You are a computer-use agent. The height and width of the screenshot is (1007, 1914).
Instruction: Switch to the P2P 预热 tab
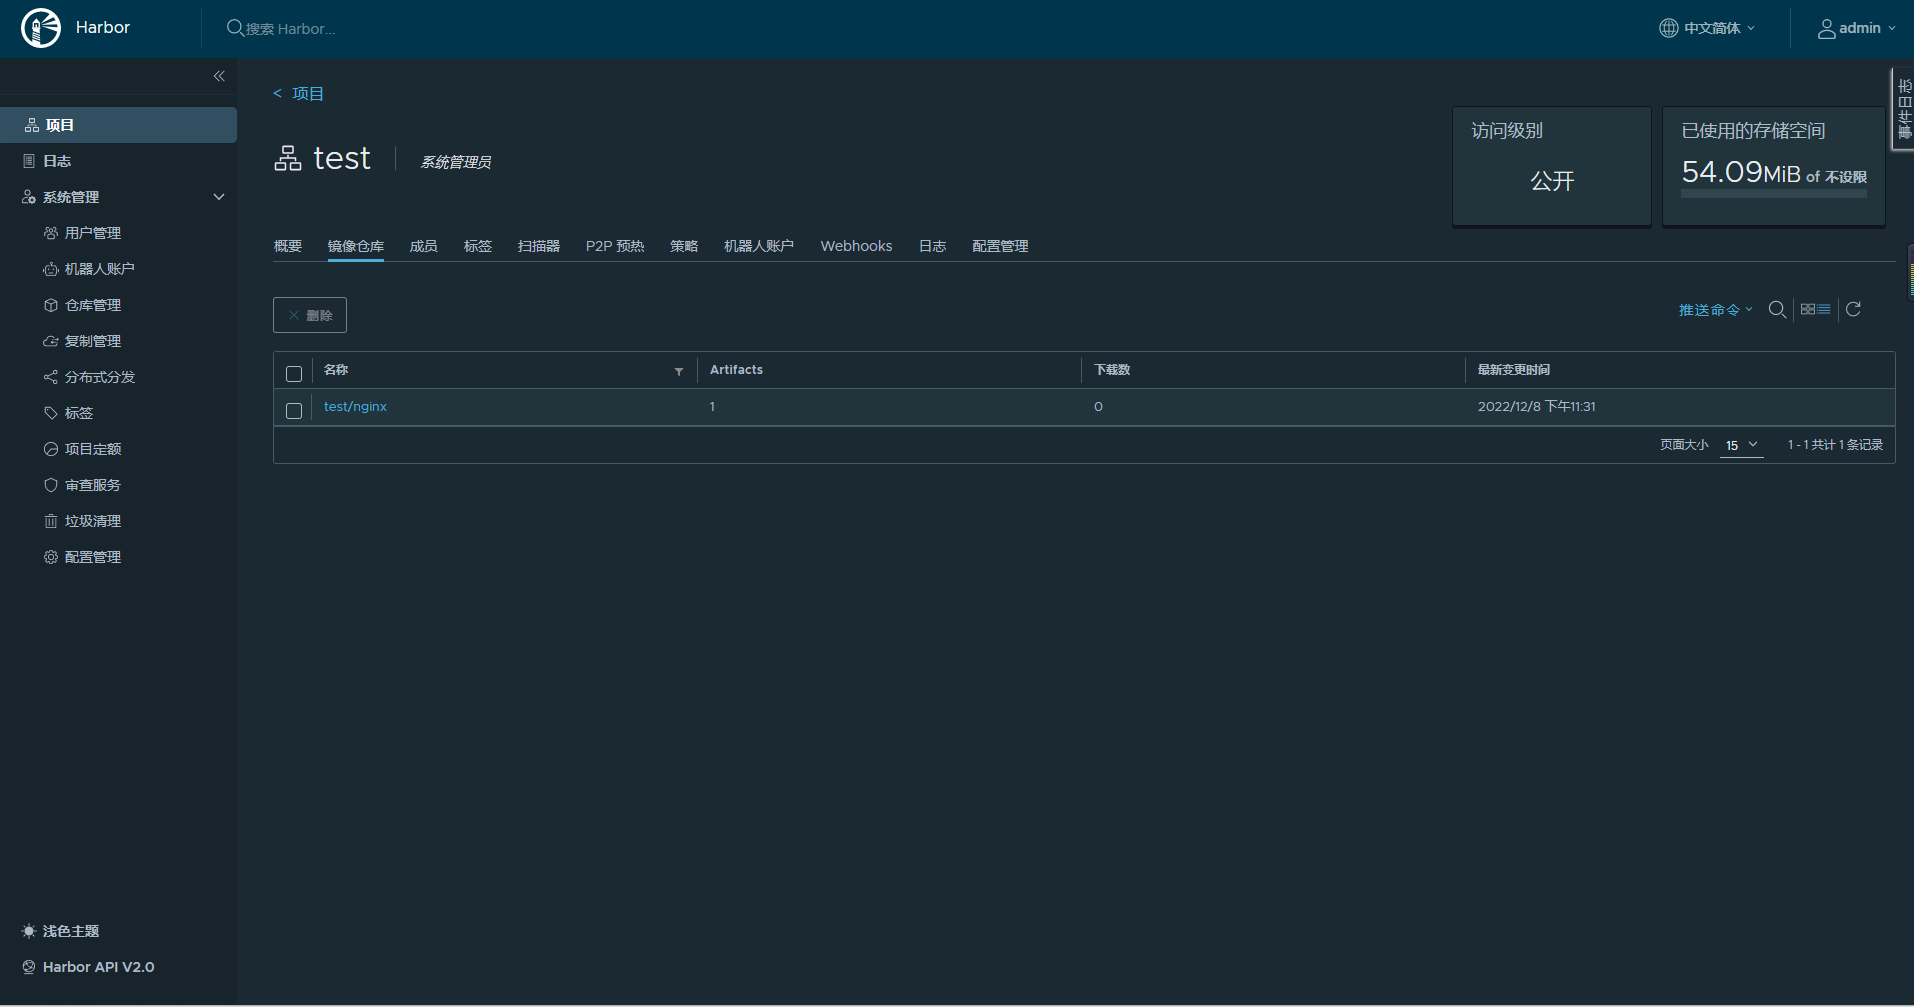click(615, 246)
